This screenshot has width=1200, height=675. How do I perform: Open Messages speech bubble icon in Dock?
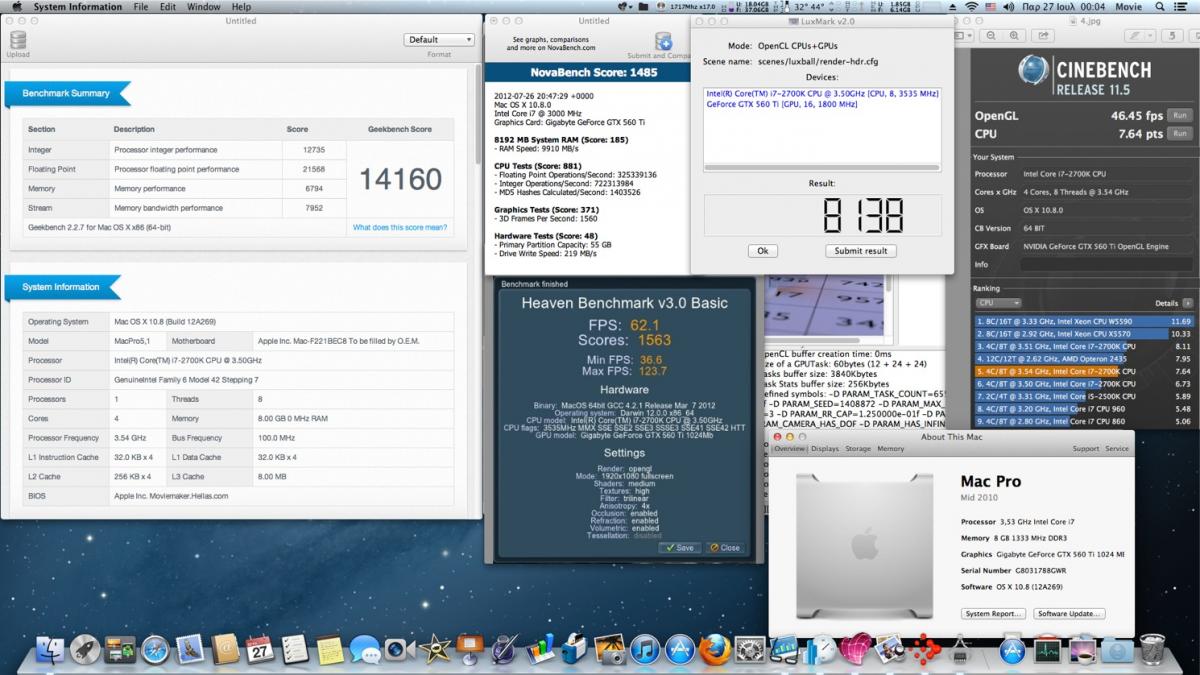coord(364,651)
